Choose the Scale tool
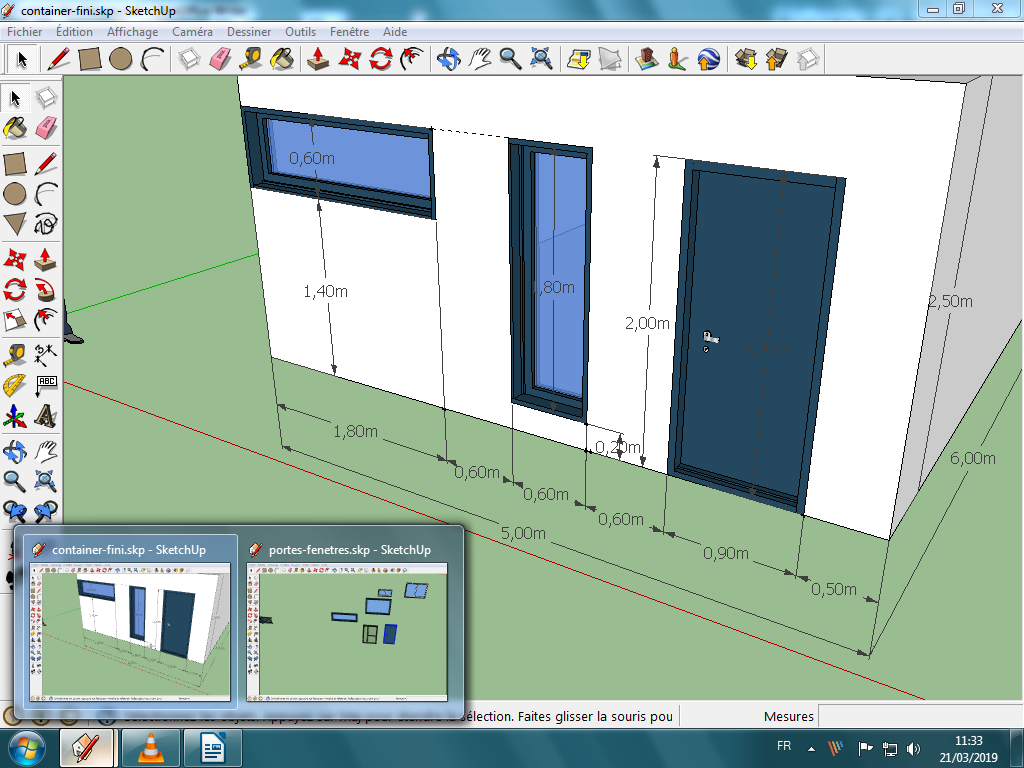 point(15,320)
